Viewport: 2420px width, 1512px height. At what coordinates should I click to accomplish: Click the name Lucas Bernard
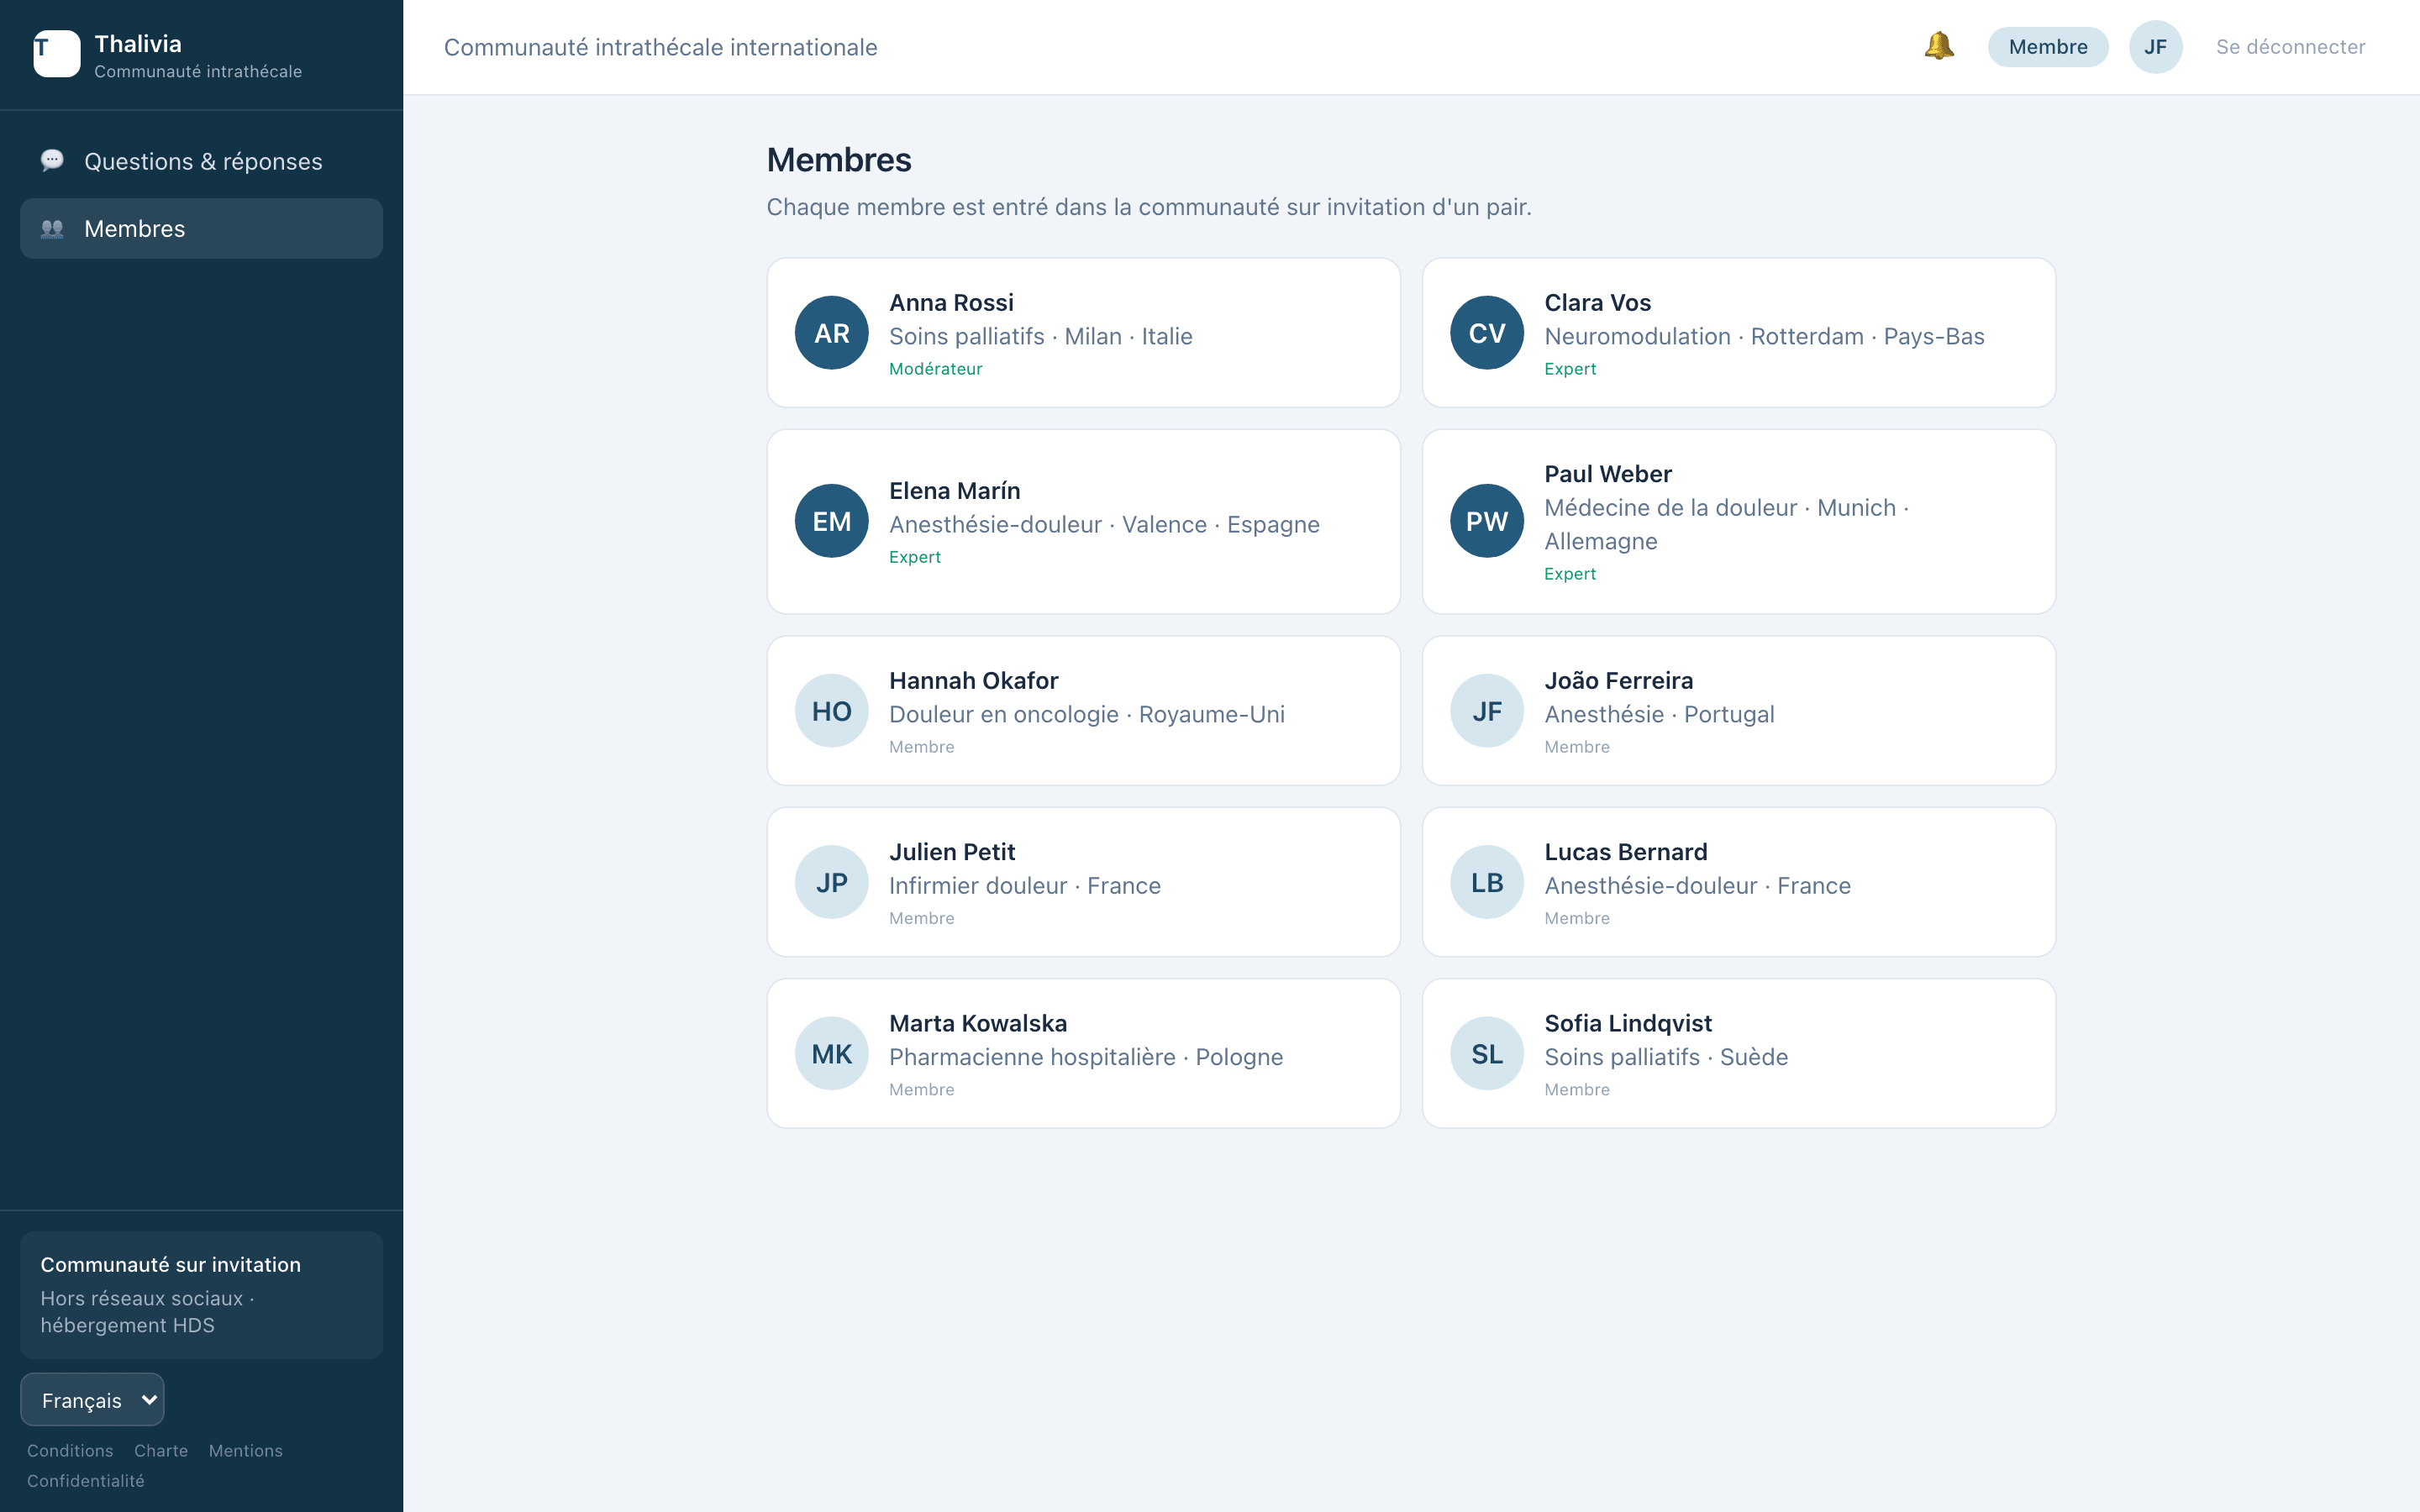click(x=1625, y=852)
